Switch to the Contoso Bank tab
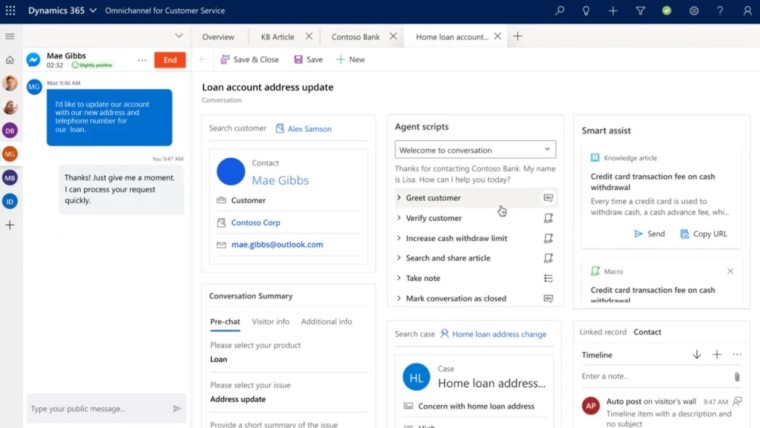 pyautogui.click(x=355, y=37)
